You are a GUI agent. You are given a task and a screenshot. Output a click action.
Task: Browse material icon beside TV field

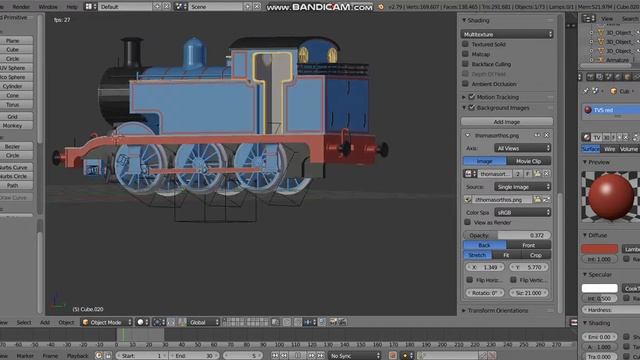tap(587, 138)
